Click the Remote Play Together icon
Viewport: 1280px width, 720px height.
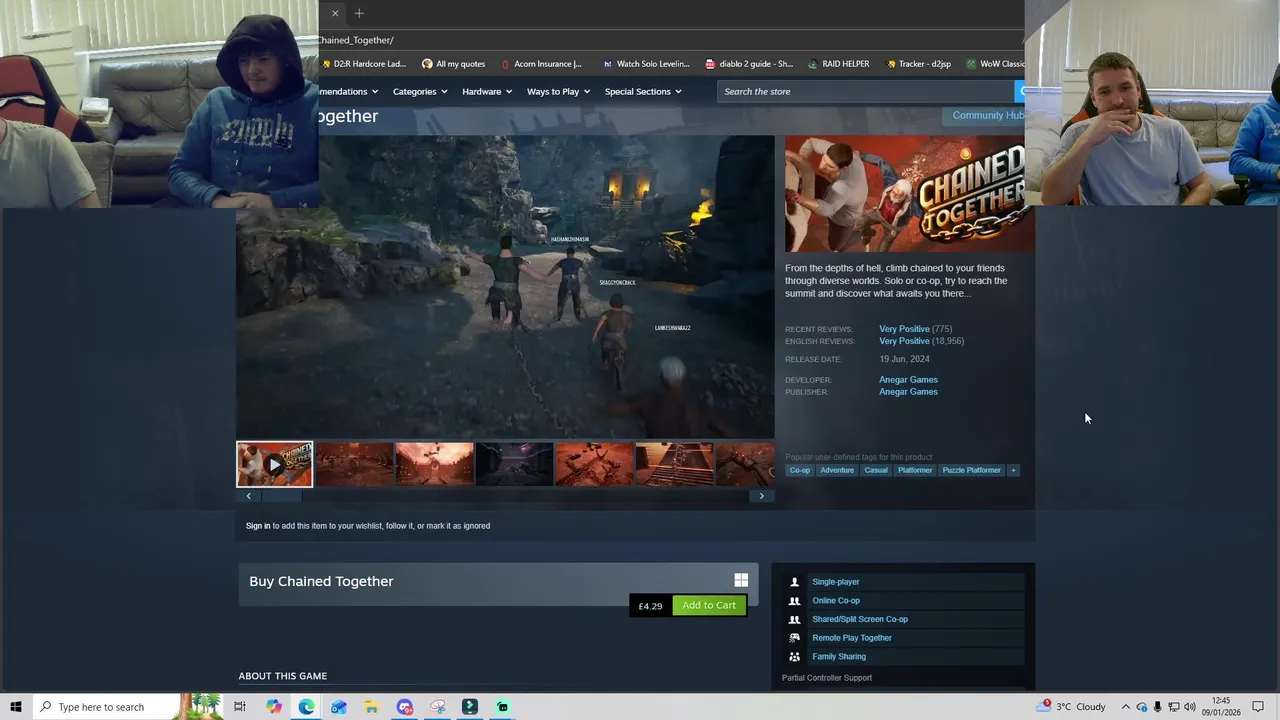794,638
